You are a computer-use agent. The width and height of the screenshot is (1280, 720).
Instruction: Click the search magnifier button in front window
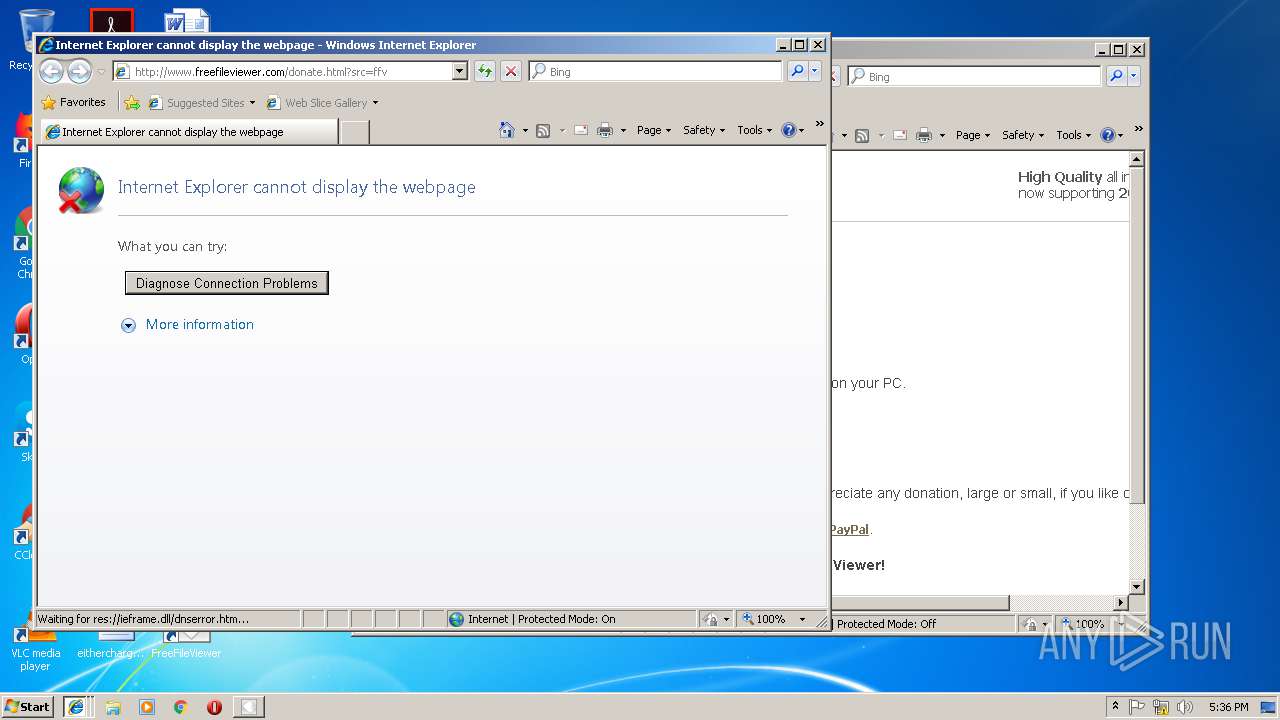tap(797, 71)
